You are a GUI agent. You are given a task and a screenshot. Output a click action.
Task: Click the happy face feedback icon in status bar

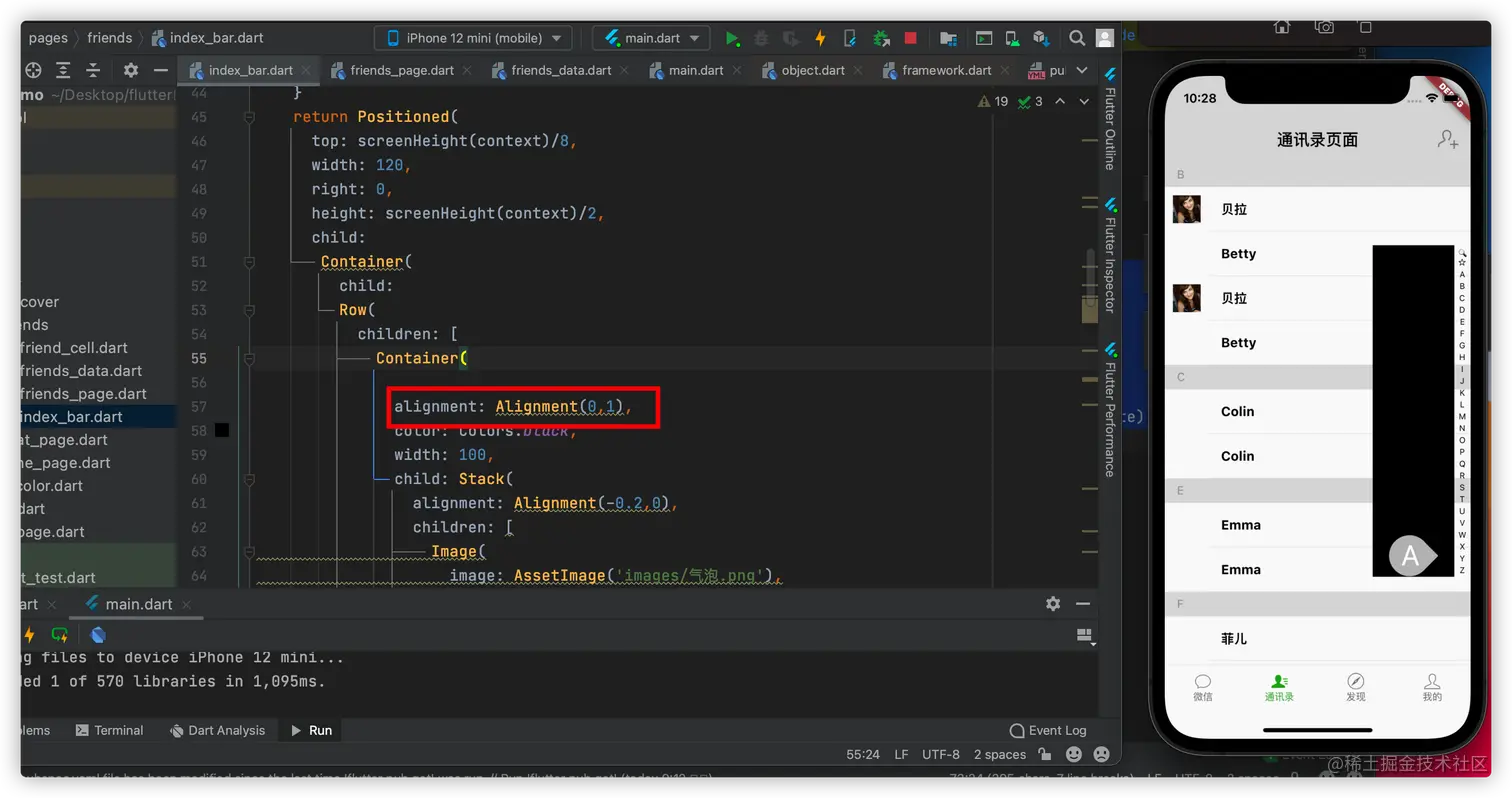(1074, 754)
